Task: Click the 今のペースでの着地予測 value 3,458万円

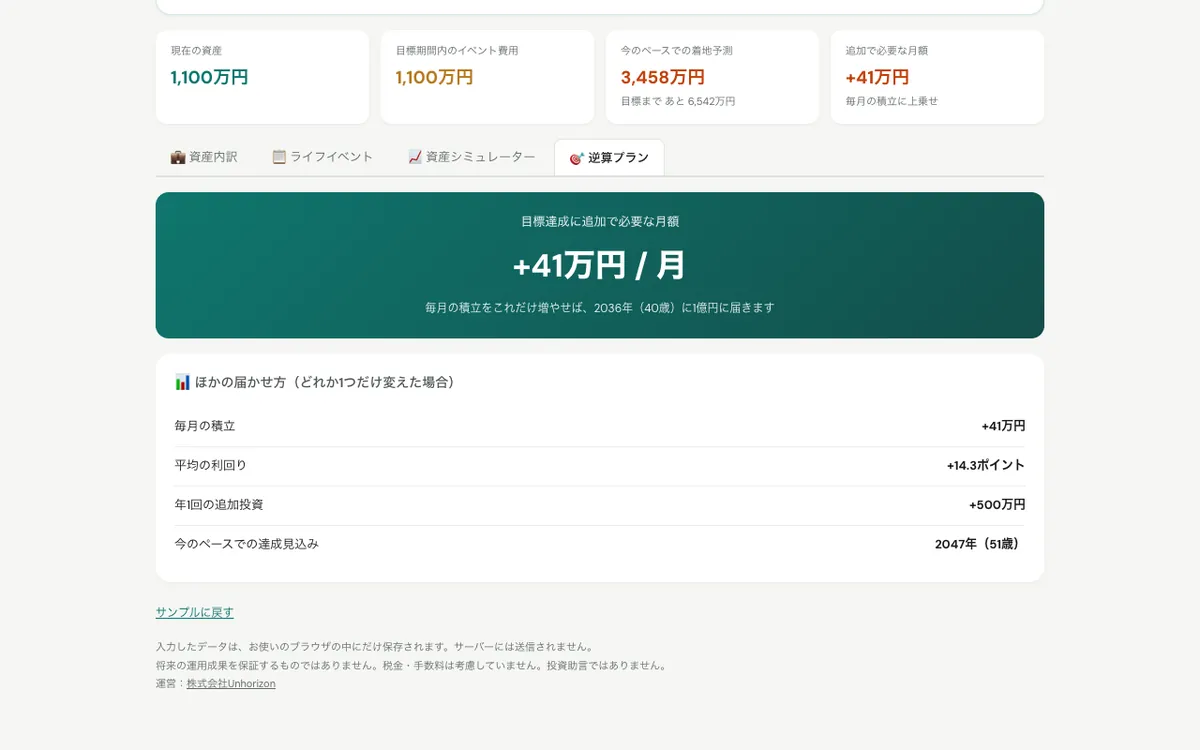Action: pos(663,77)
